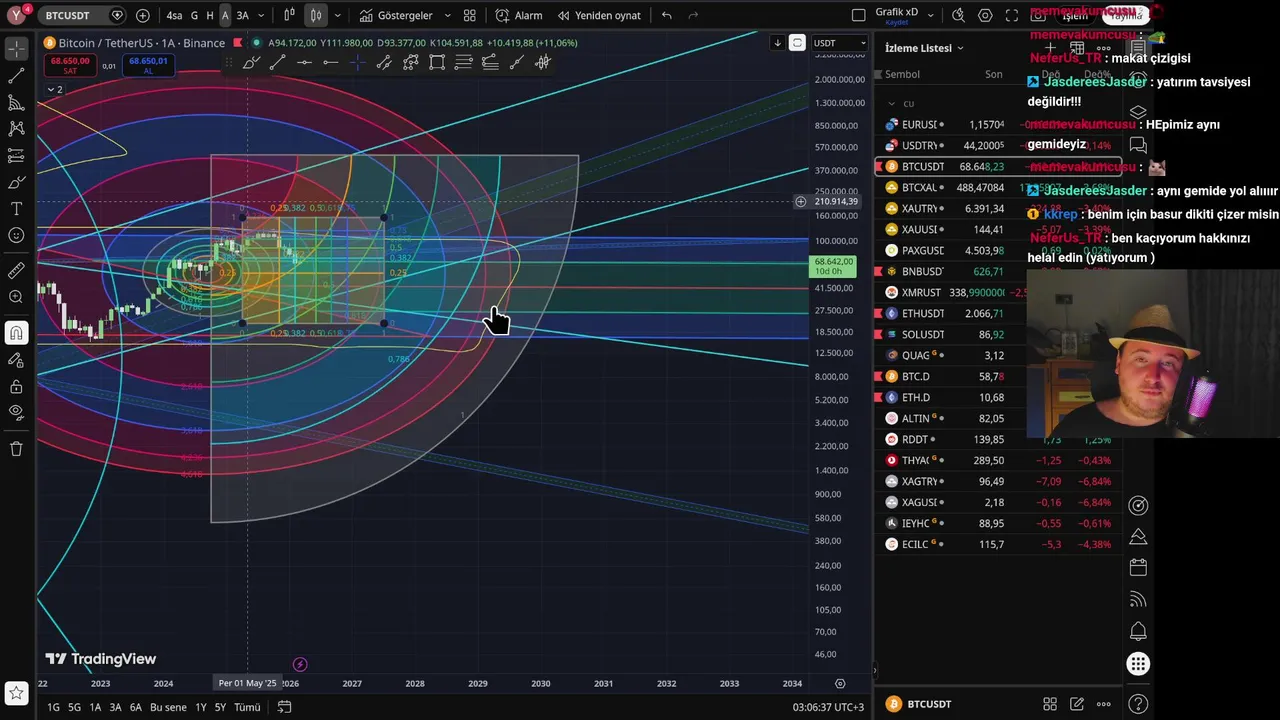Open chart settings hexagon icon

985,15
